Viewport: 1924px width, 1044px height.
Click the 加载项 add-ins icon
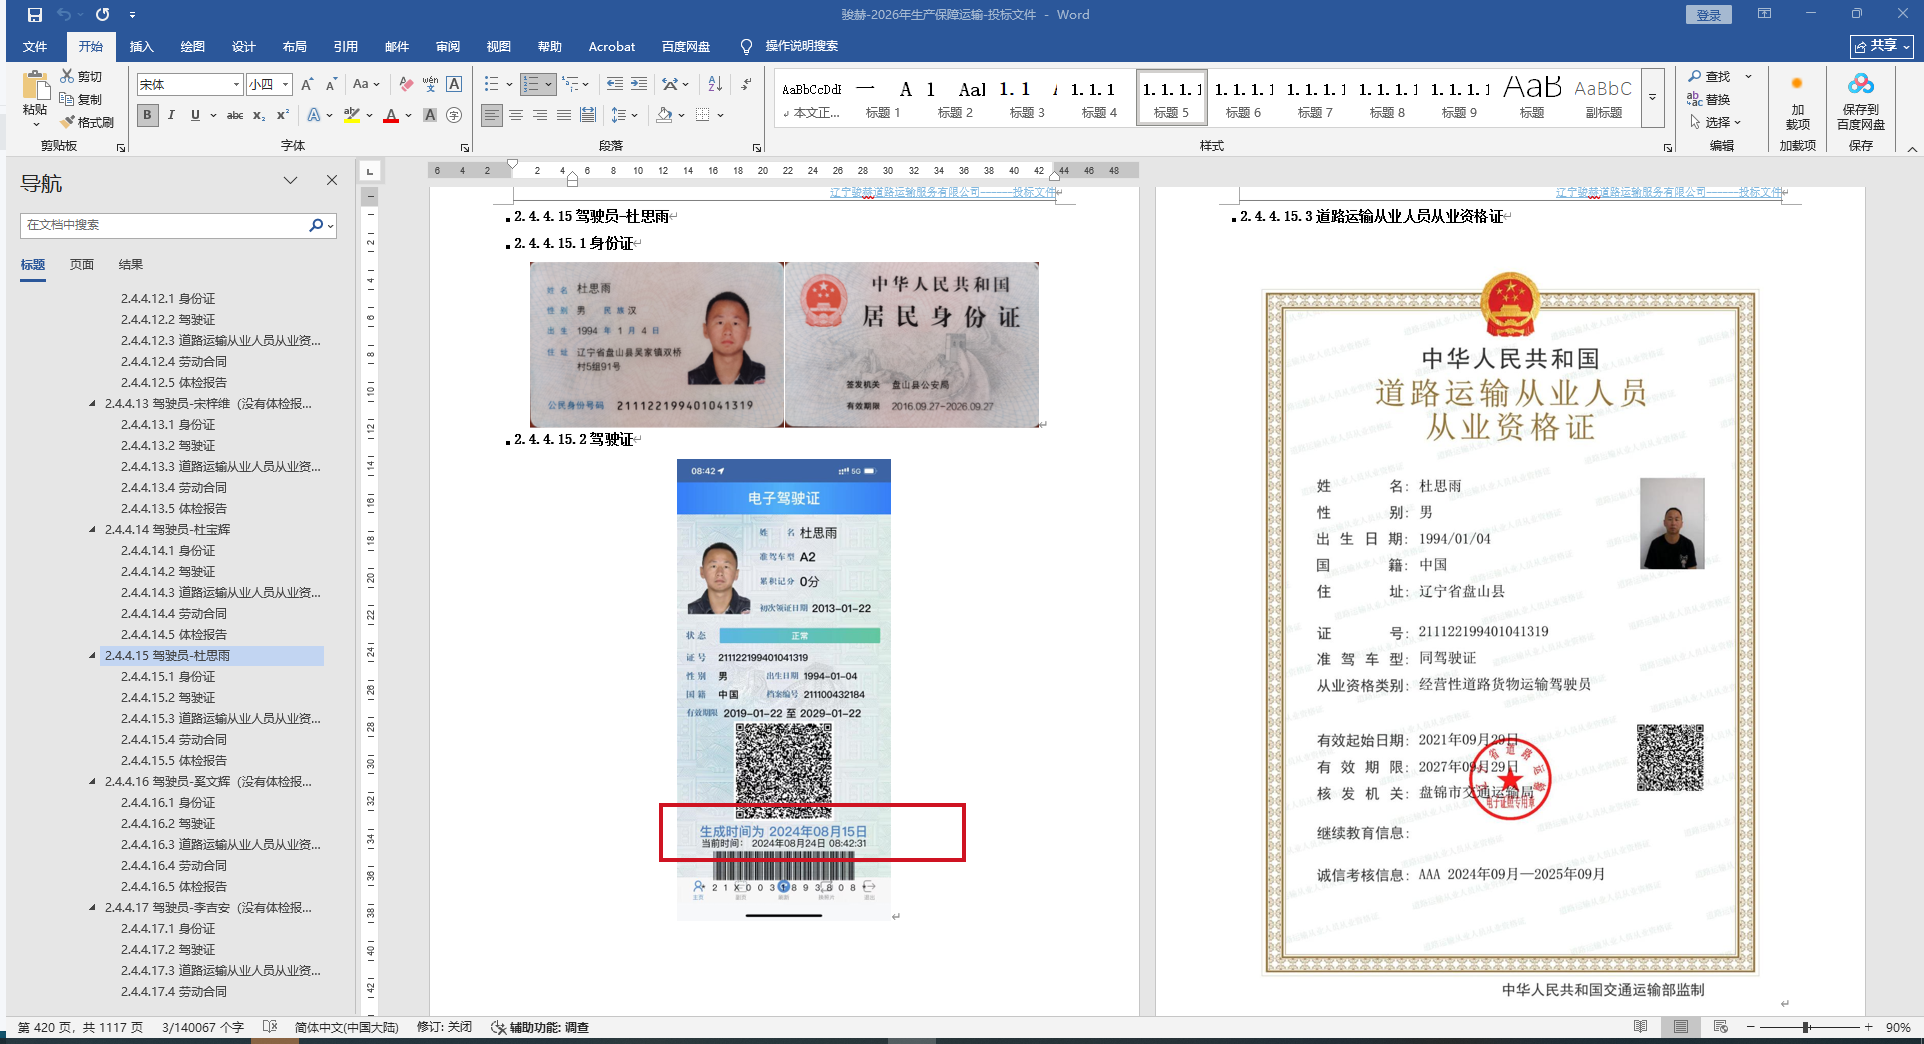pos(1797,100)
